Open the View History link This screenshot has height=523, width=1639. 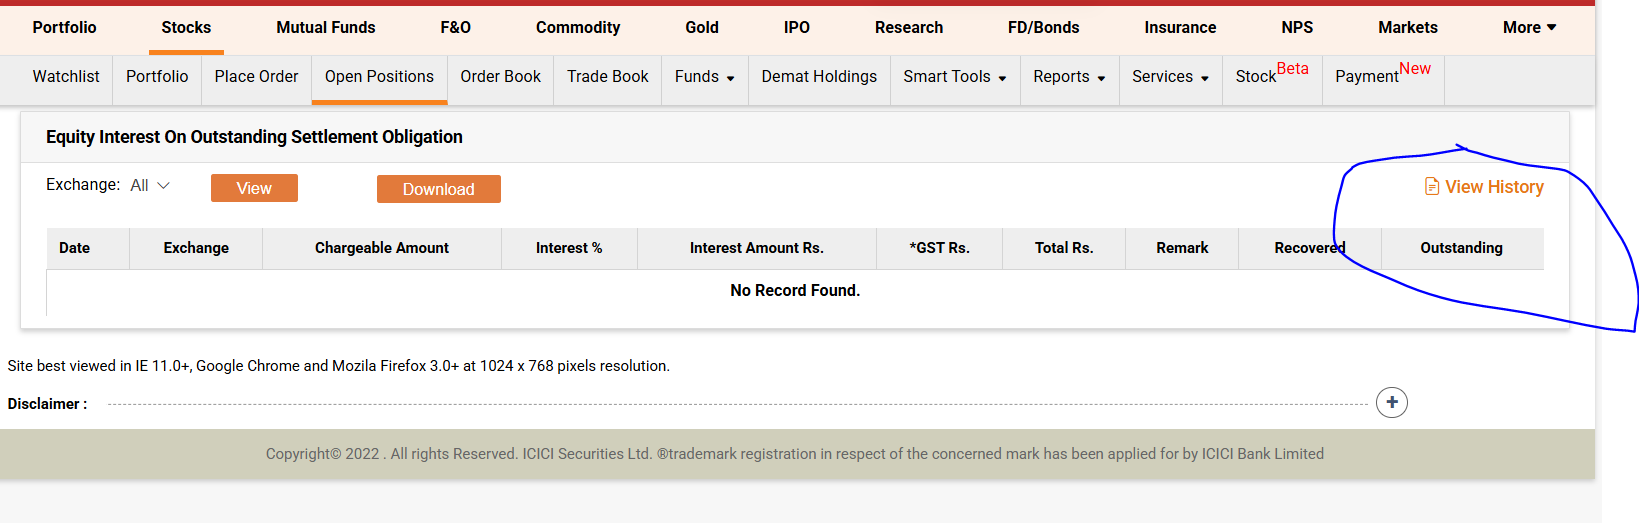pos(1494,187)
